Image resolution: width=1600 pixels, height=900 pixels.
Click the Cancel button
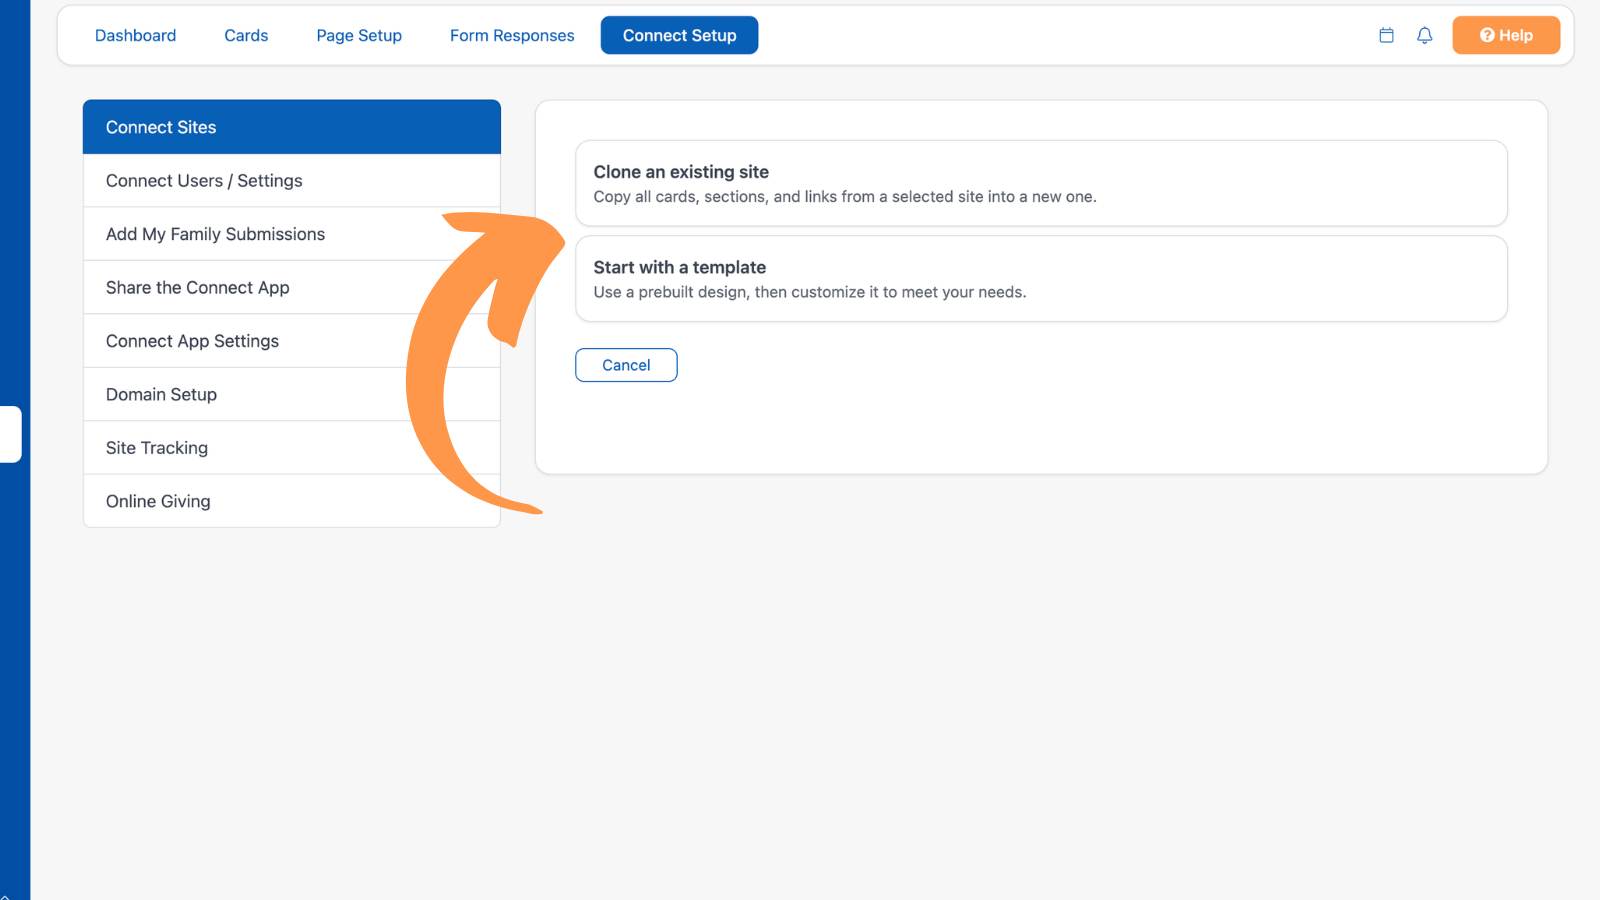click(626, 365)
